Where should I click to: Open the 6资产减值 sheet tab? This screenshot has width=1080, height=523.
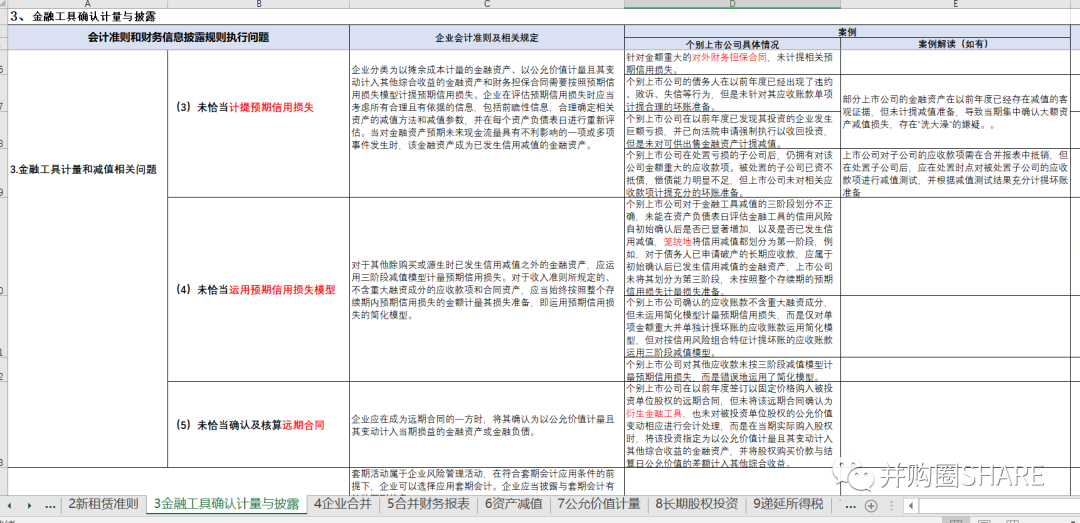tap(513, 504)
